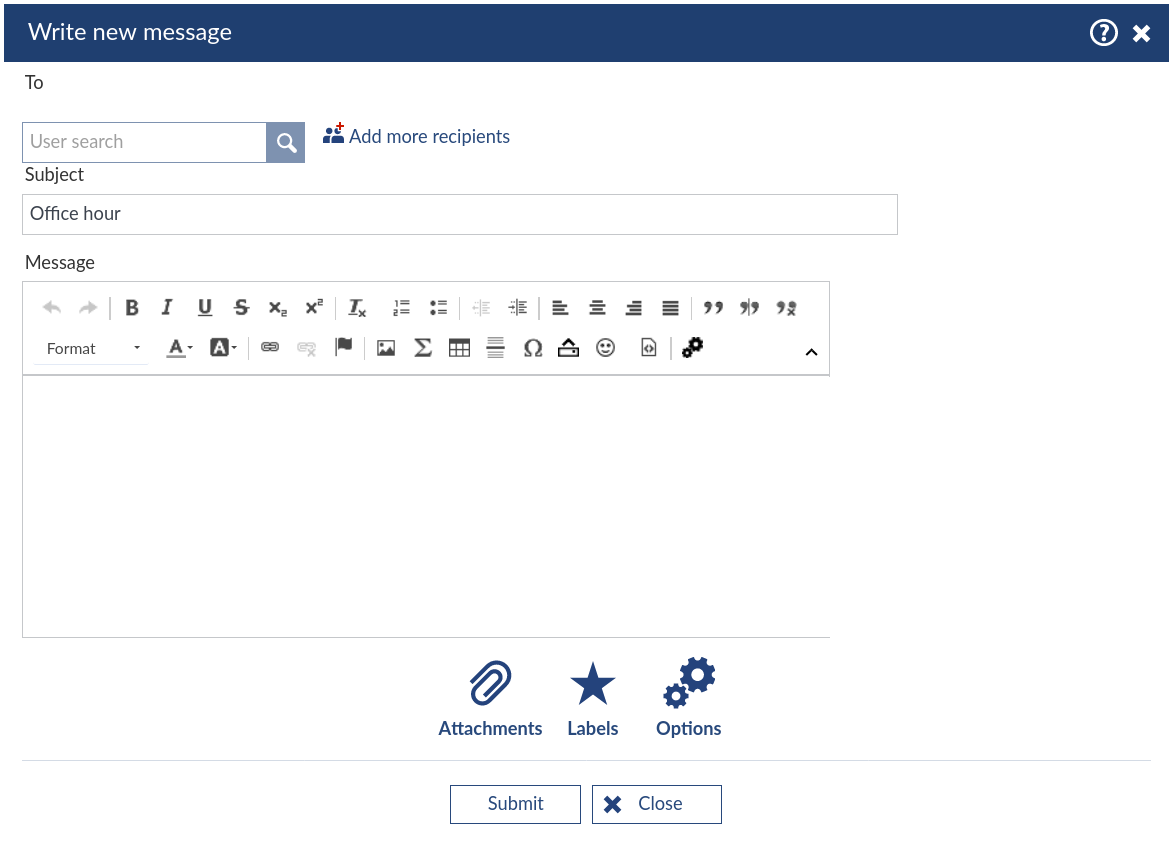The image size is (1173, 851).
Task: Open the Format paragraph dropdown
Action: pos(92,348)
